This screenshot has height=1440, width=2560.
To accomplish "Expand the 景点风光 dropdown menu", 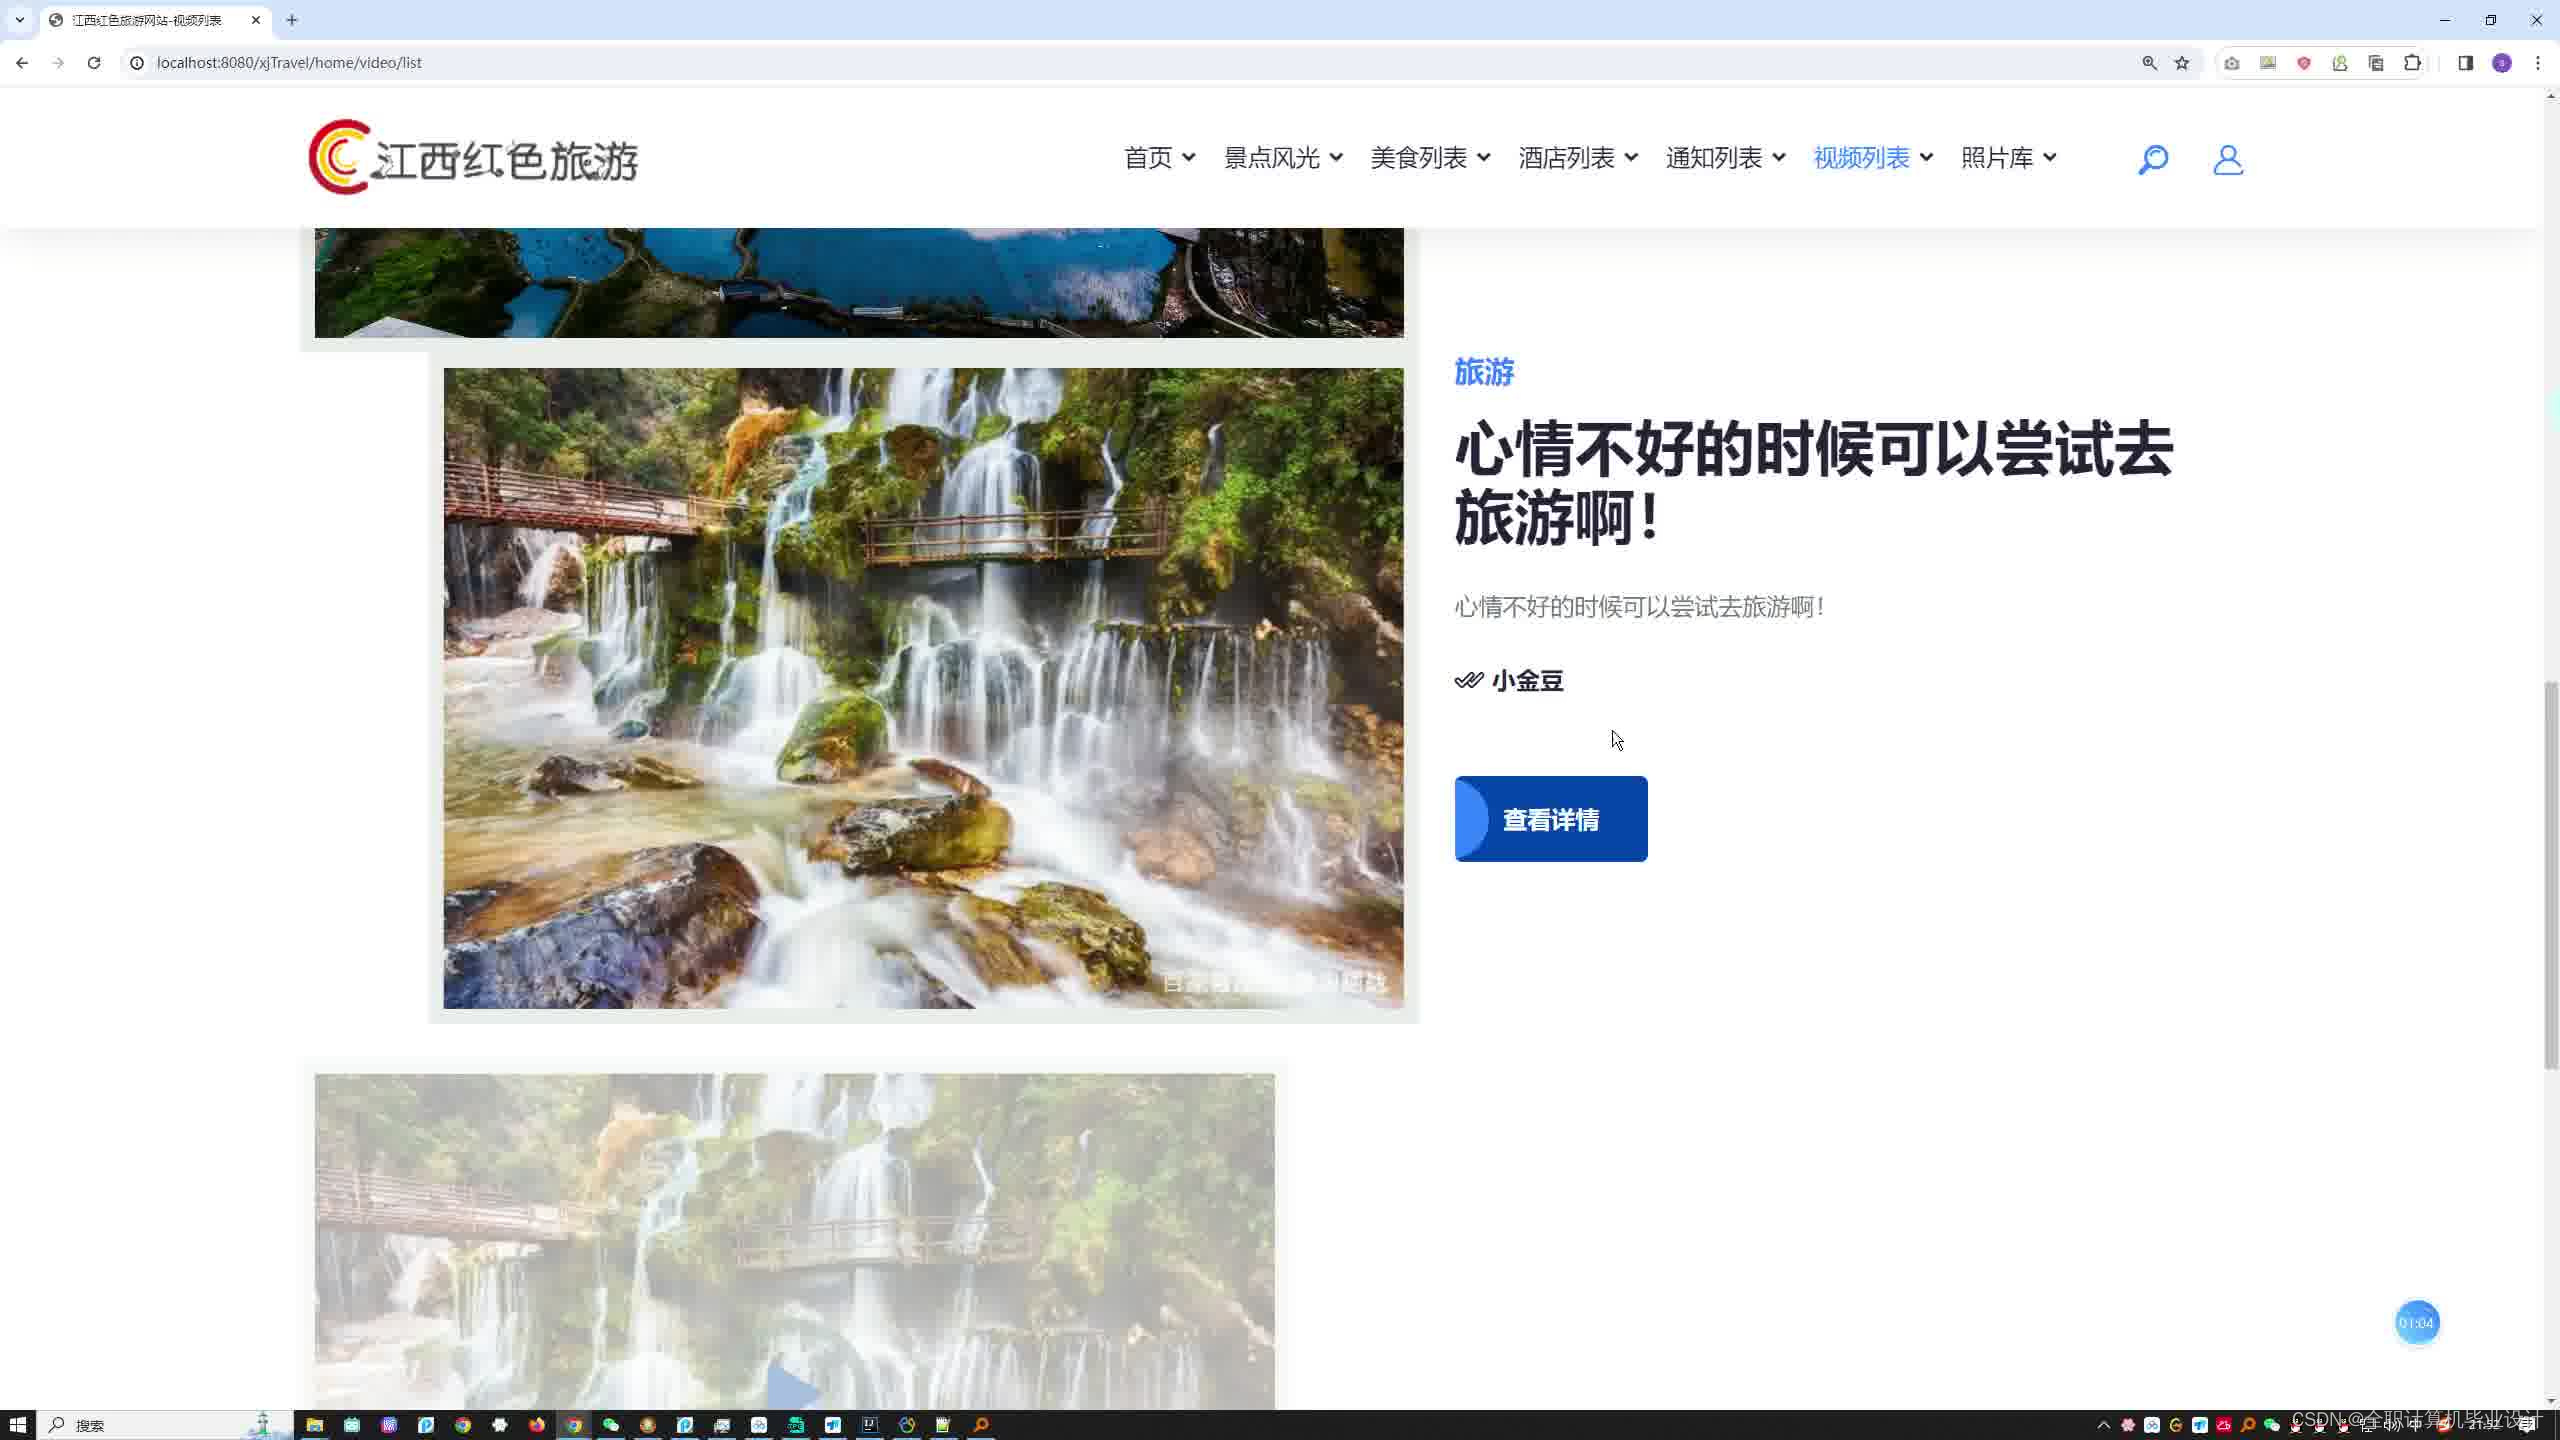I will point(1283,158).
